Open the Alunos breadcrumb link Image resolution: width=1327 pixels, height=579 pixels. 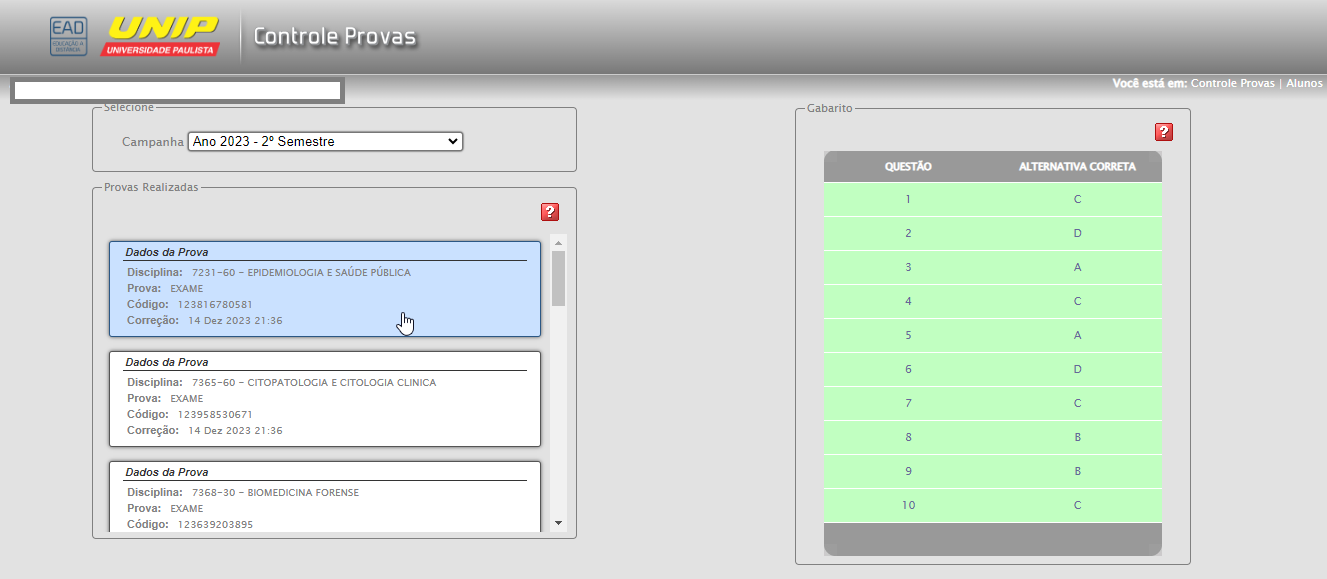pyautogui.click(x=1304, y=84)
